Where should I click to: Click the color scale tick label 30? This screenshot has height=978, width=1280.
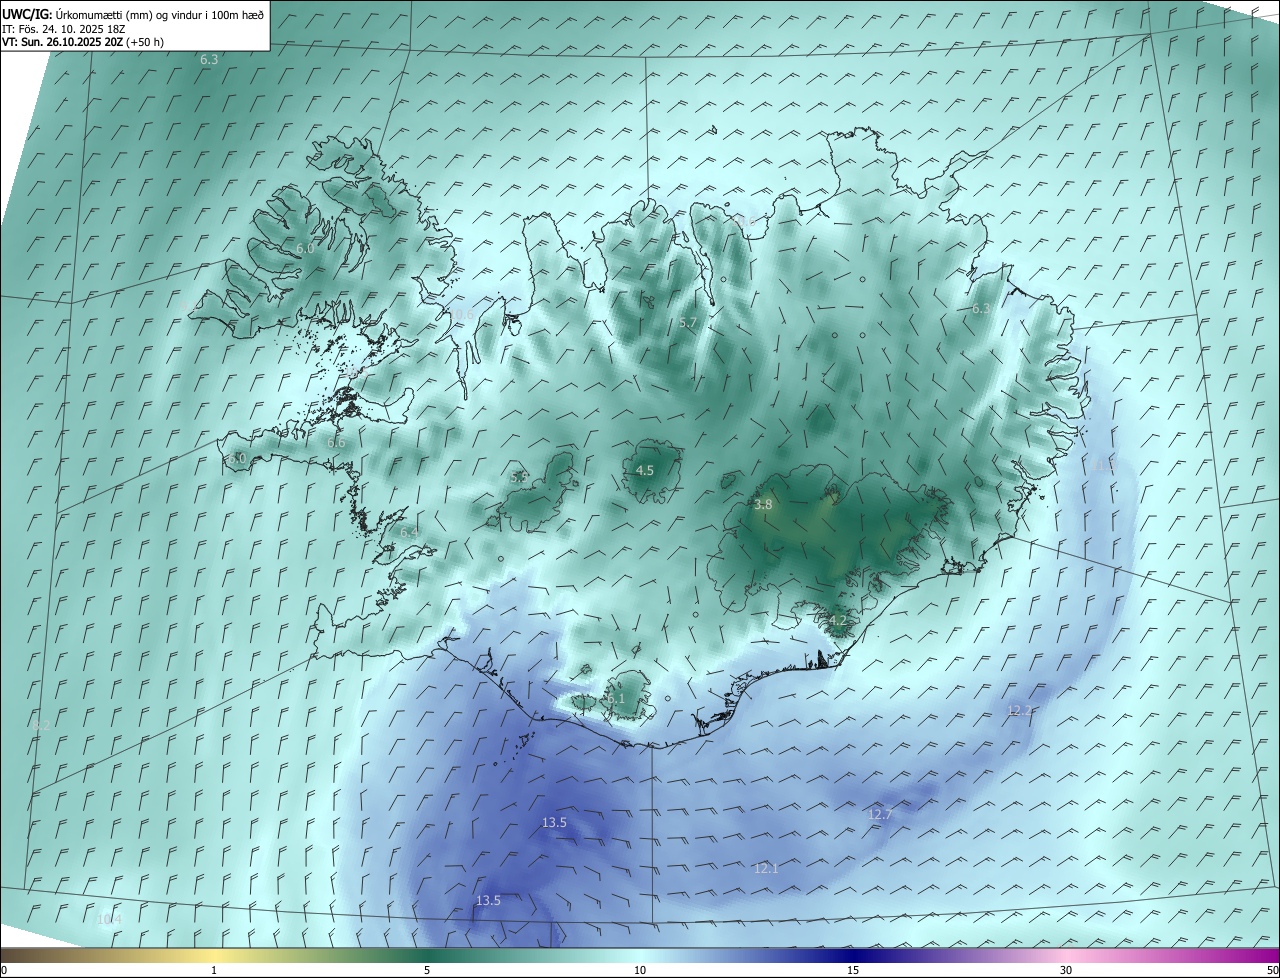pyautogui.click(x=1066, y=970)
